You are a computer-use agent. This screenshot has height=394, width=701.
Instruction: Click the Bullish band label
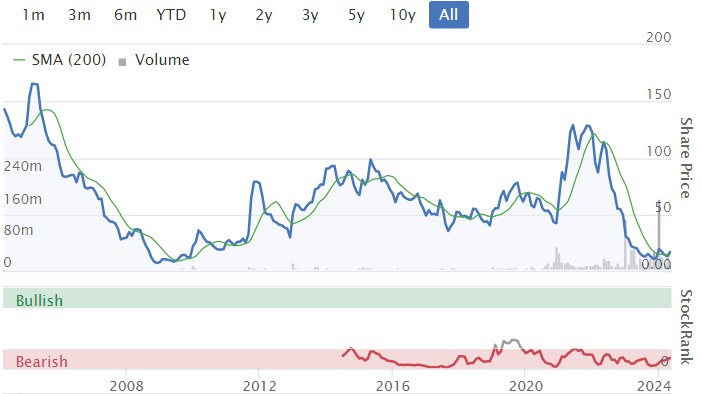[x=39, y=301]
